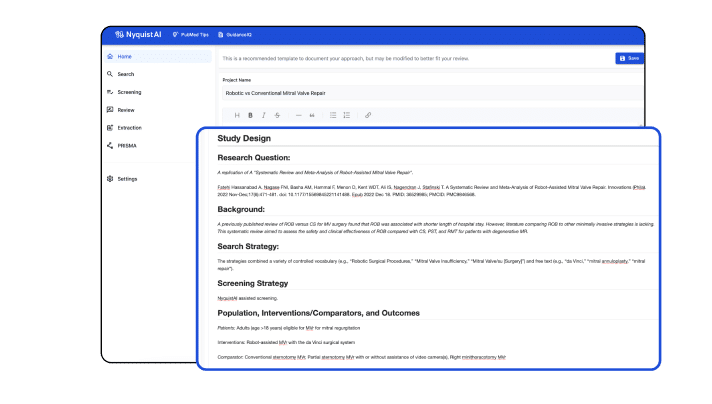Image resolution: width=712 pixels, height=404 pixels.
Task: Navigate to Extraction in the sidebar
Action: coord(130,128)
